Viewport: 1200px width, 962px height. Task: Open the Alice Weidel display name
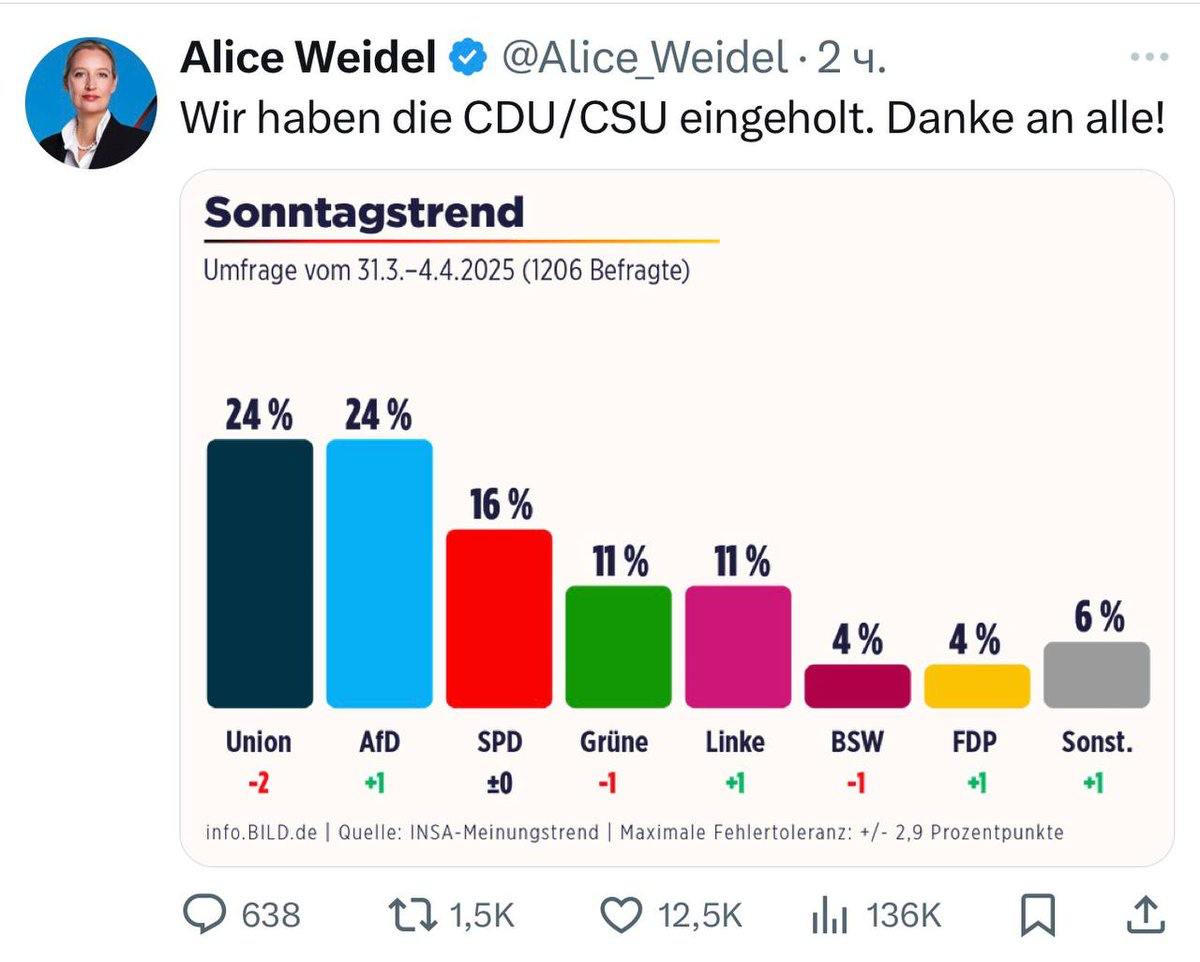307,60
